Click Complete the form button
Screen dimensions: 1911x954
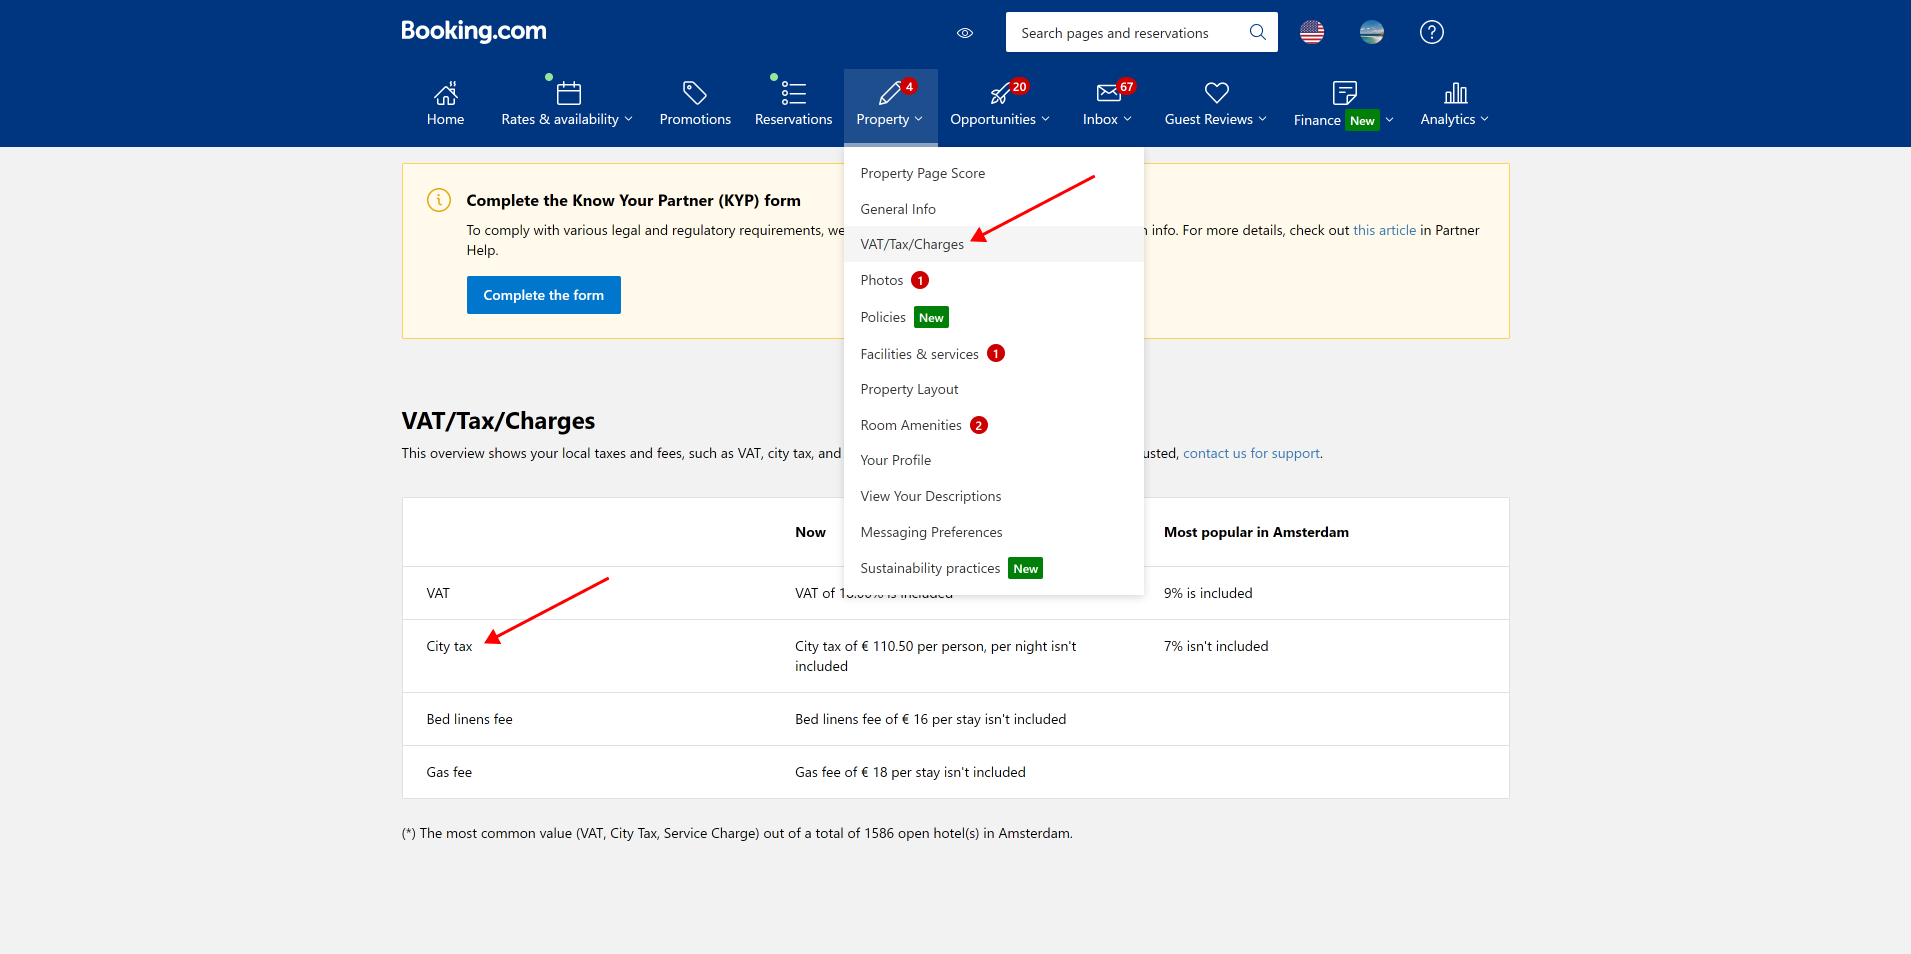pyautogui.click(x=544, y=295)
